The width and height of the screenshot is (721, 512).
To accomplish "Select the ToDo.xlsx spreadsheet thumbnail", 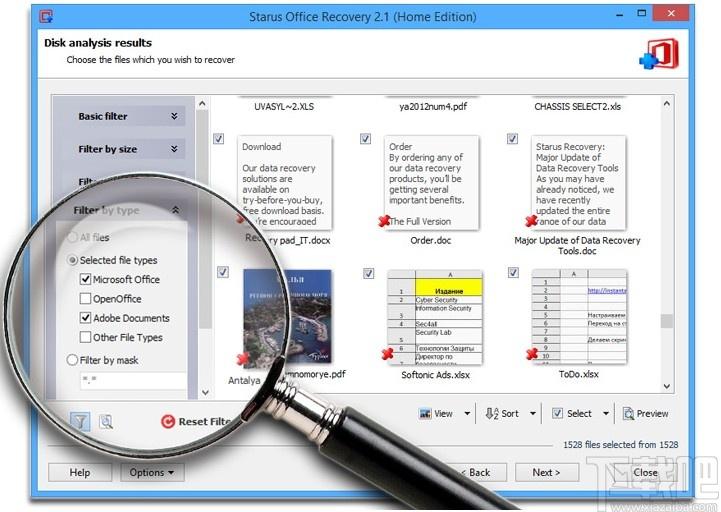I will coord(579,317).
